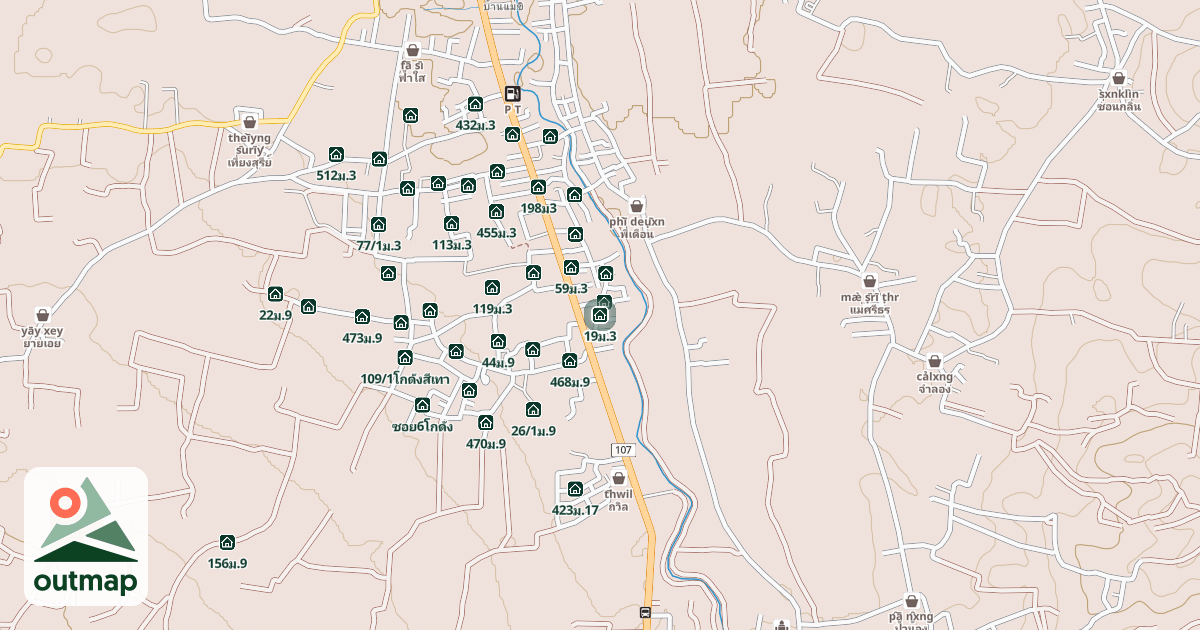The width and height of the screenshot is (1200, 630).
Task: Select the Thai label เที่ยงสุริย์
Action: point(249,161)
